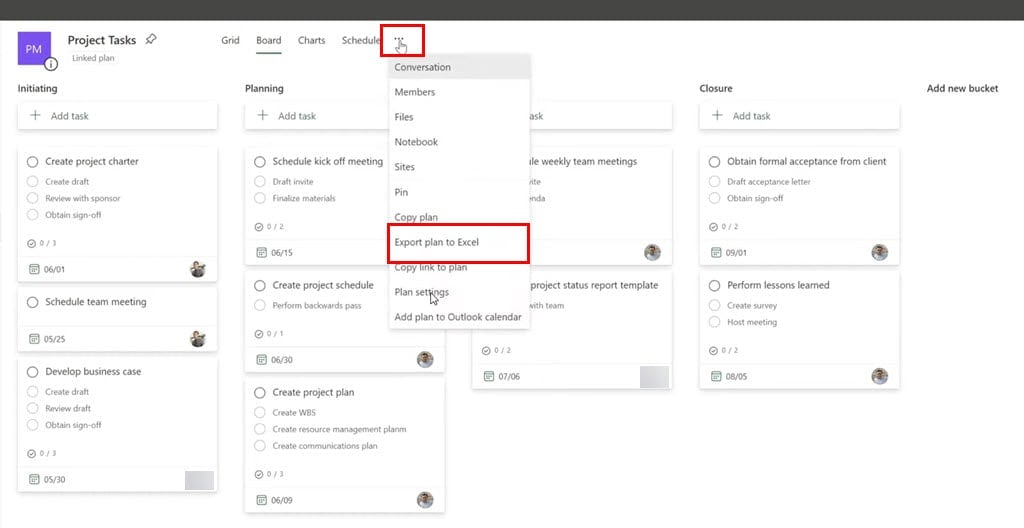Mark Obtain formal acceptance from client complete

[x=714, y=161]
